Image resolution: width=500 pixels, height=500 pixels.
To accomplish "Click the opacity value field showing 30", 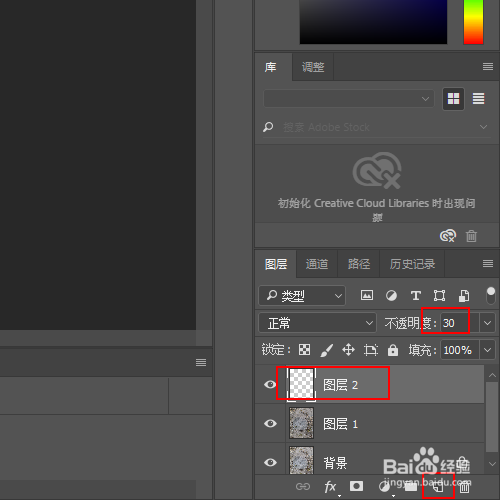I will click(x=460, y=323).
